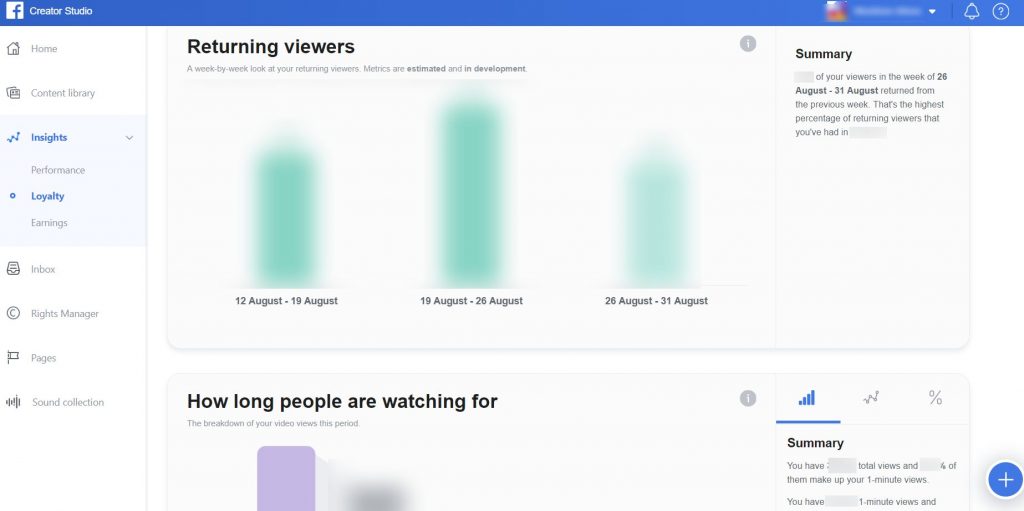The width and height of the screenshot is (1024, 511).
Task: Open the notifications bell
Action: pos(972,11)
